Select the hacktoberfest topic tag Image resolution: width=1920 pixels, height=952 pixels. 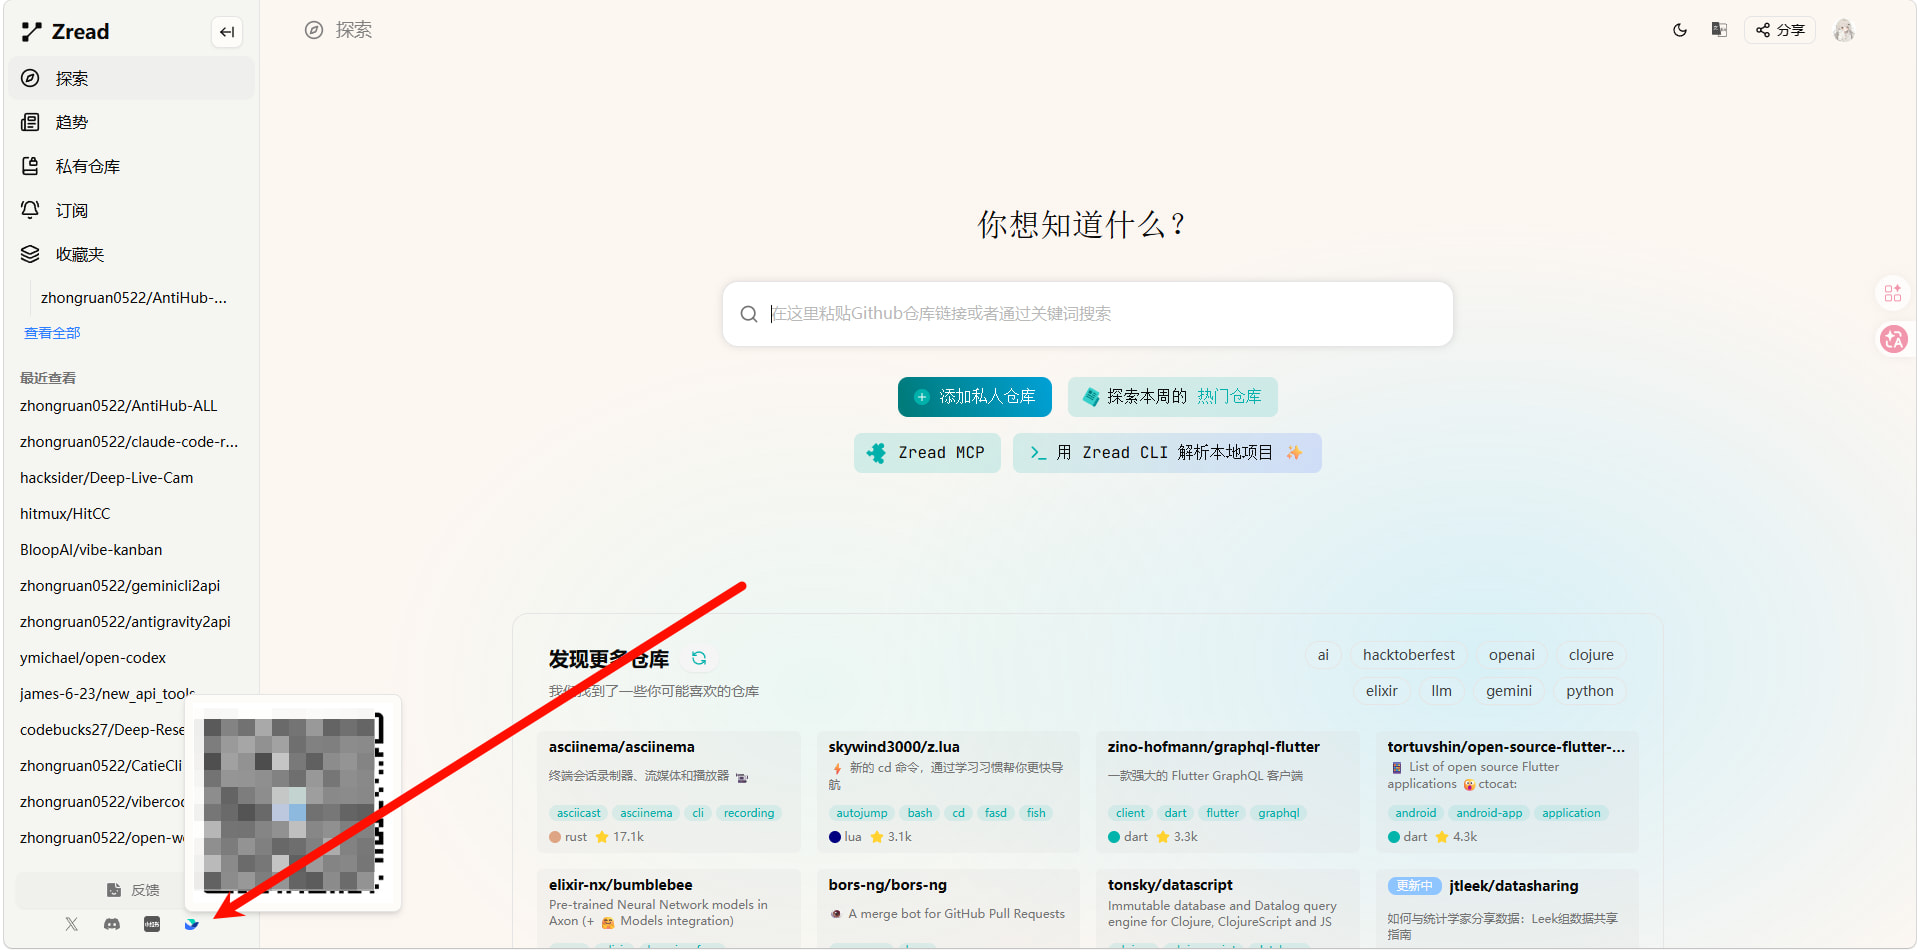pyautogui.click(x=1409, y=655)
